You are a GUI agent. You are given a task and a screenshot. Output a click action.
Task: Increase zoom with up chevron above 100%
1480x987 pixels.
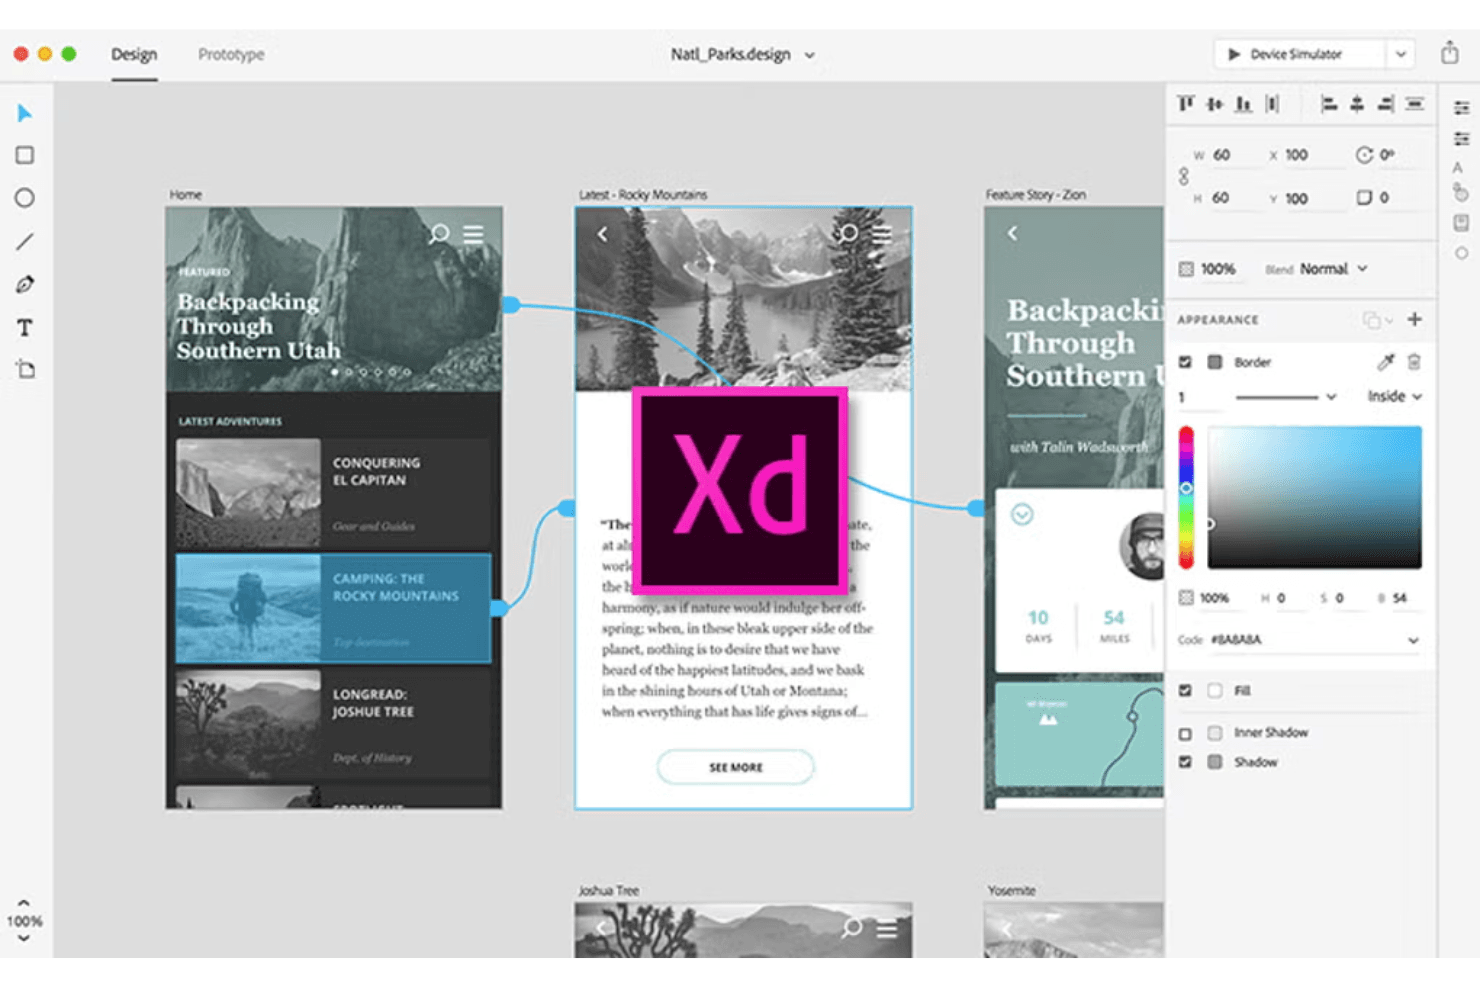24,903
